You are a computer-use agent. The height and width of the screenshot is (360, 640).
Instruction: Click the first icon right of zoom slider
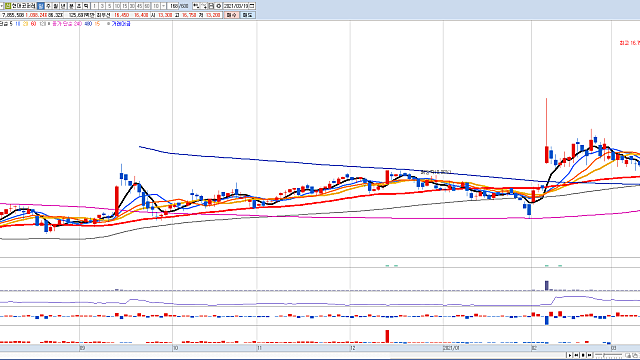(x=629, y=356)
